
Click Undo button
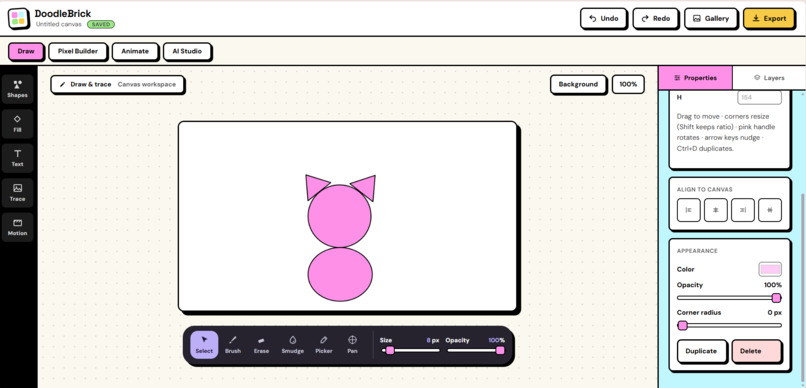[x=603, y=19]
